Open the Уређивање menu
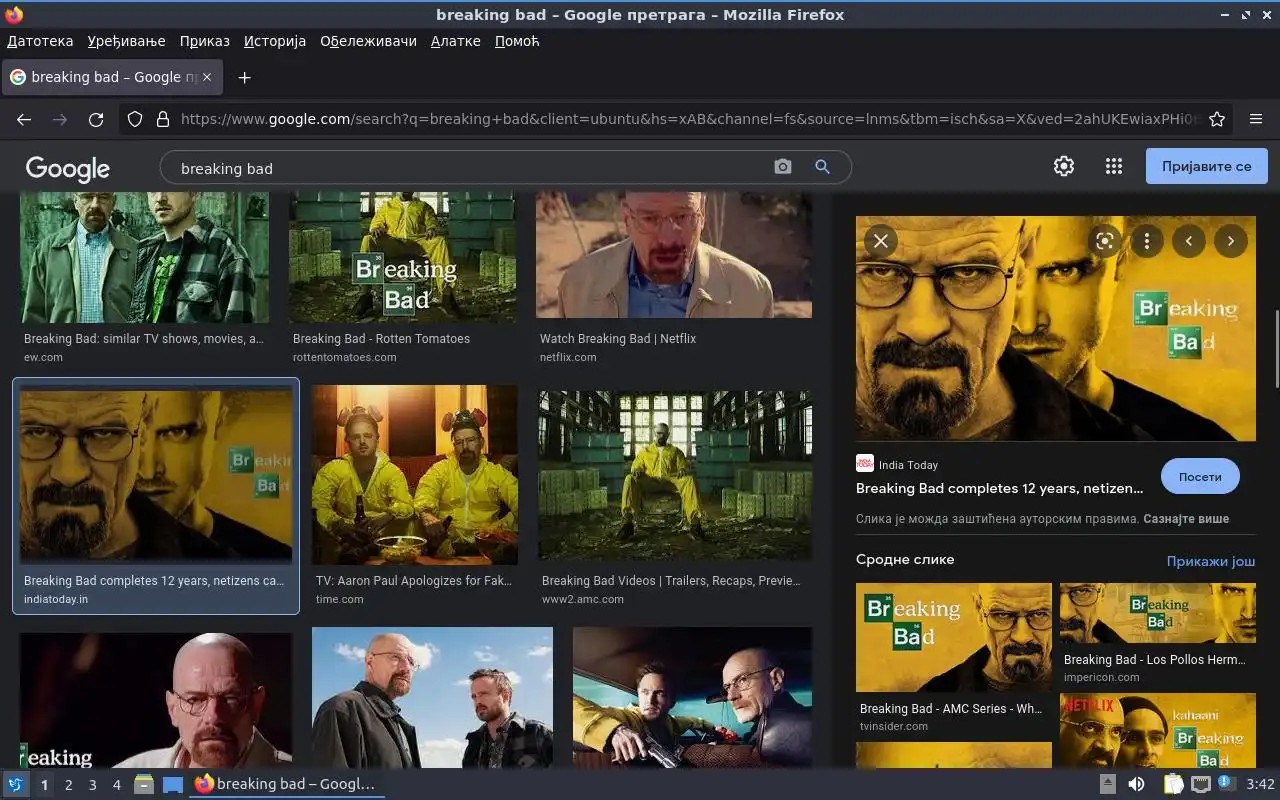The height and width of the screenshot is (800, 1280). pos(126,41)
